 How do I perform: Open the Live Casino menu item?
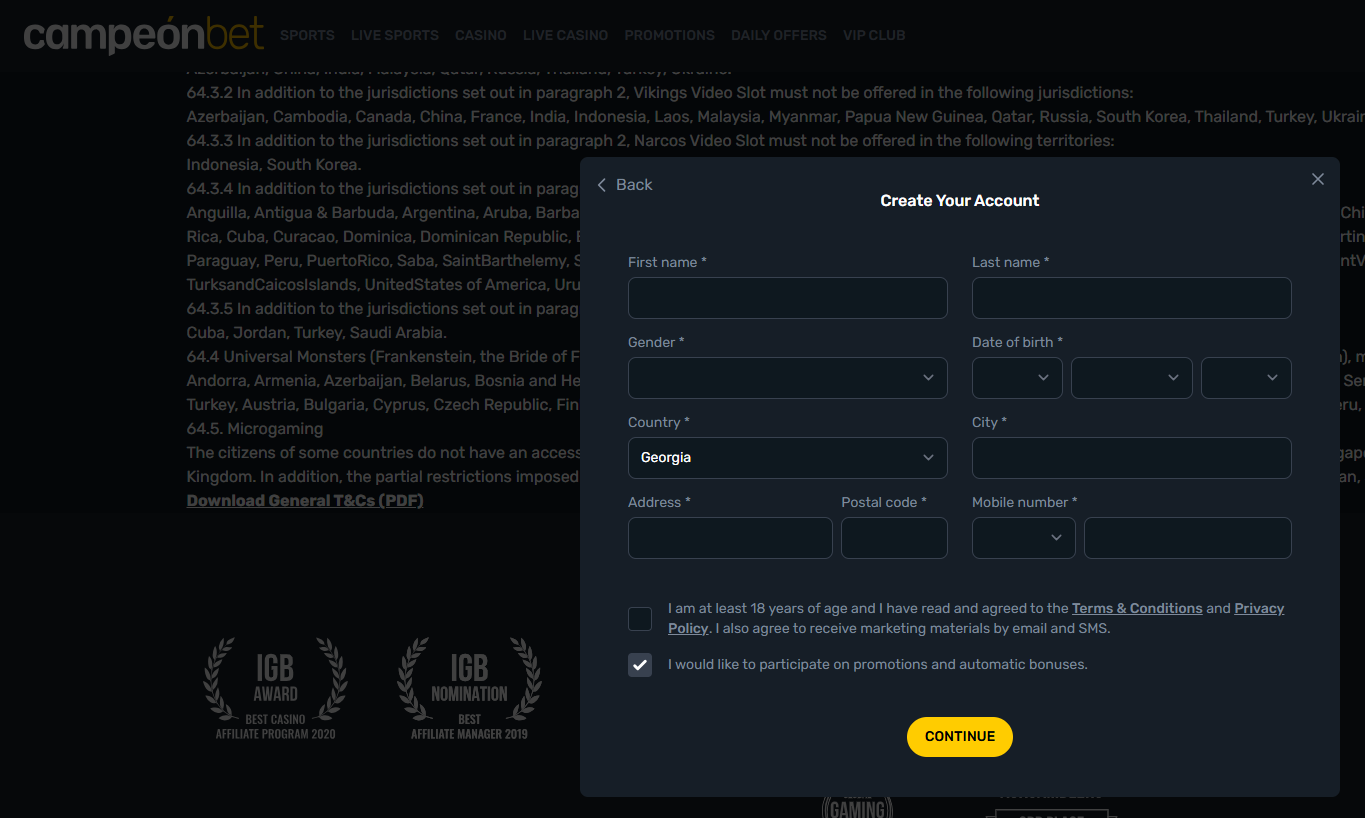pos(565,35)
